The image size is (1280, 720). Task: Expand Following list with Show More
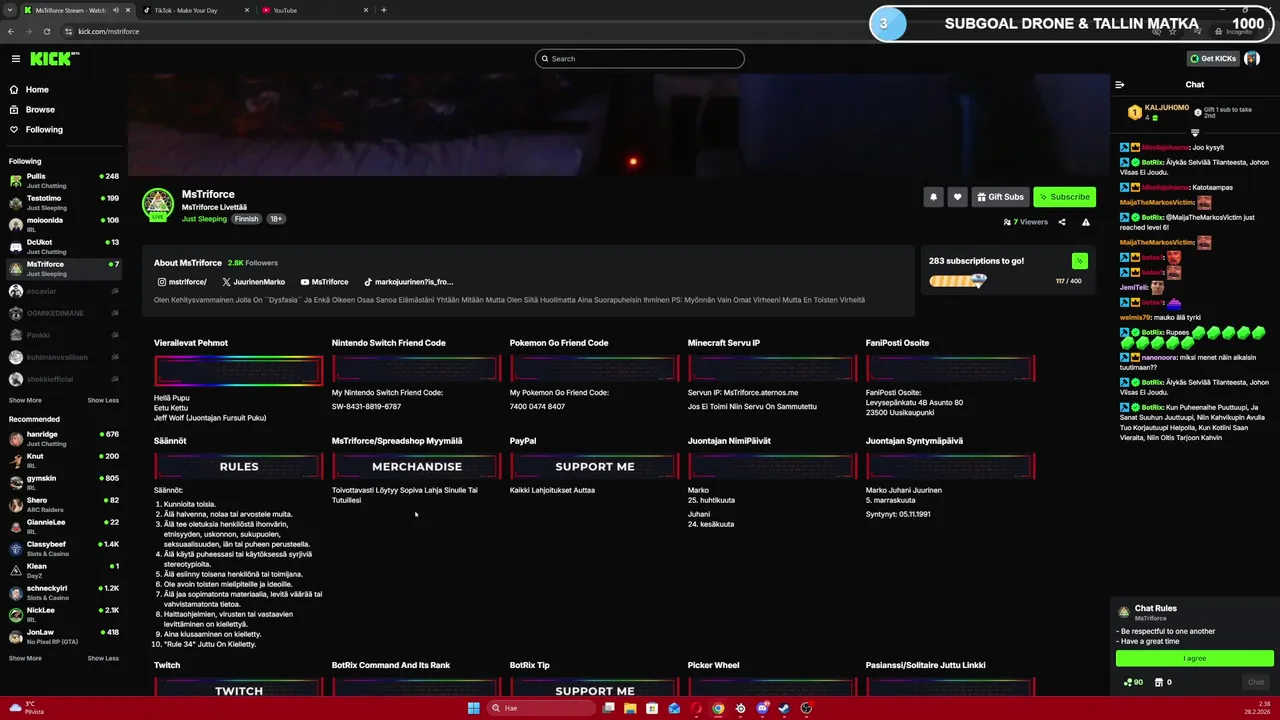click(x=25, y=400)
